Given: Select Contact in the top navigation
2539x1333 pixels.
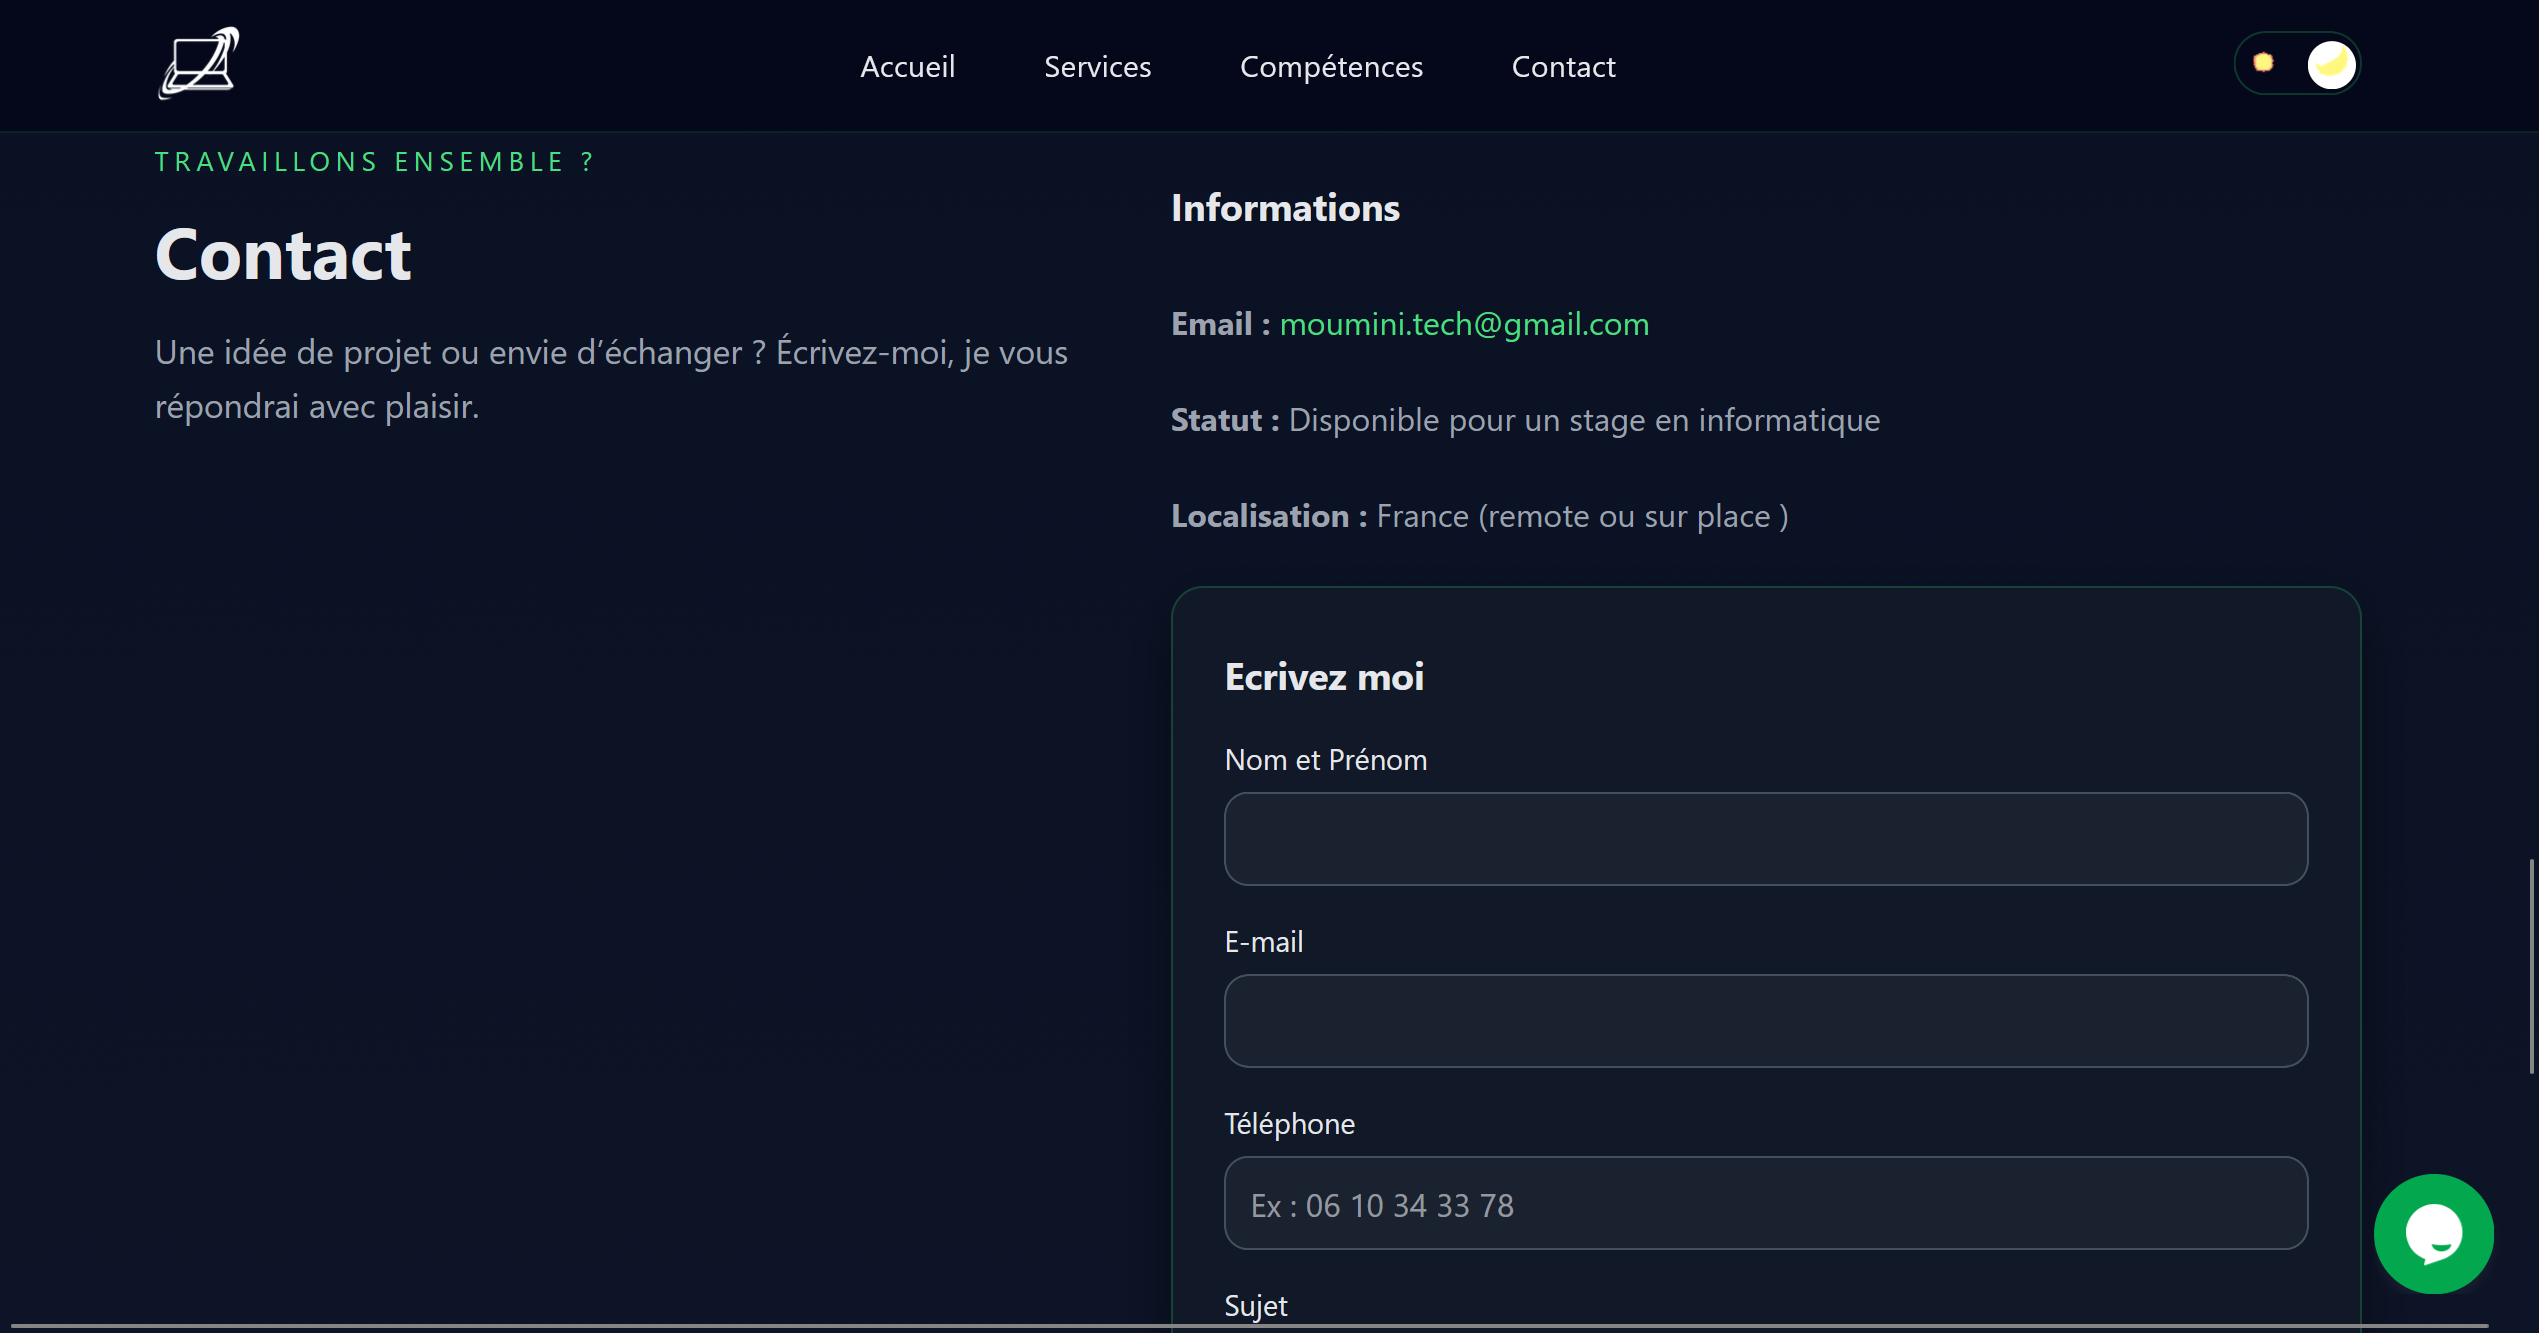Looking at the screenshot, I should 1563,67.
